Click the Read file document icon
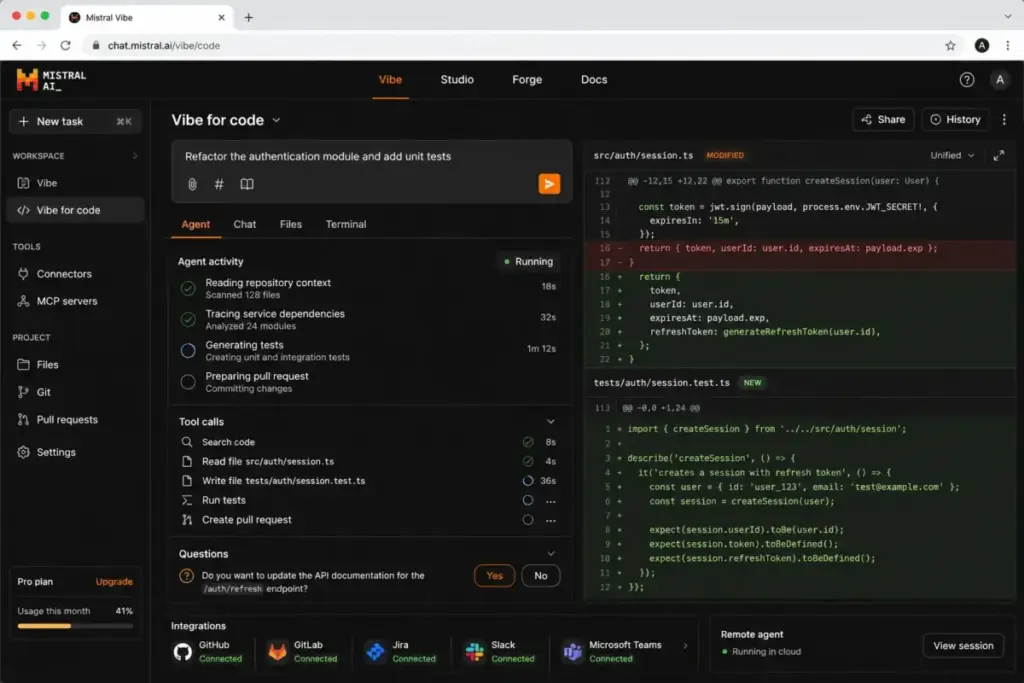Image resolution: width=1024 pixels, height=683 pixels. (x=187, y=462)
